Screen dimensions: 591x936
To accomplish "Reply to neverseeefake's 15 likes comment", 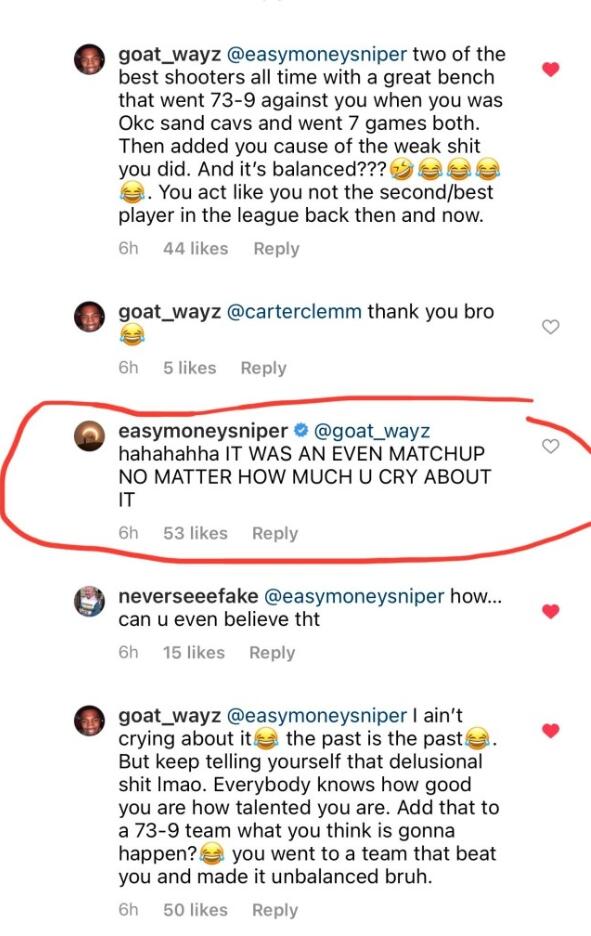I will pyautogui.click(x=272, y=652).
